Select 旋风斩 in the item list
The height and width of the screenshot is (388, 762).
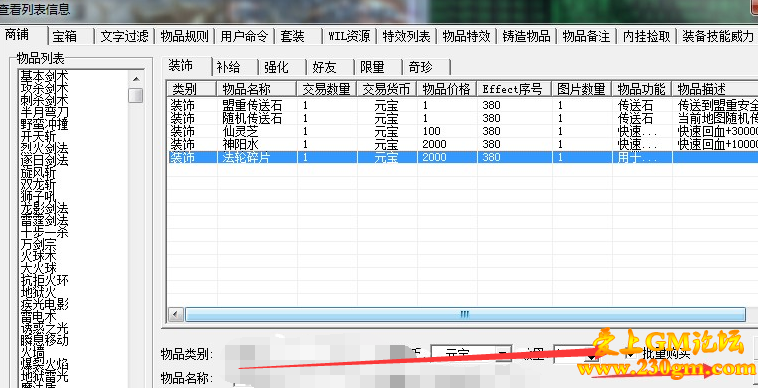[x=38, y=172]
